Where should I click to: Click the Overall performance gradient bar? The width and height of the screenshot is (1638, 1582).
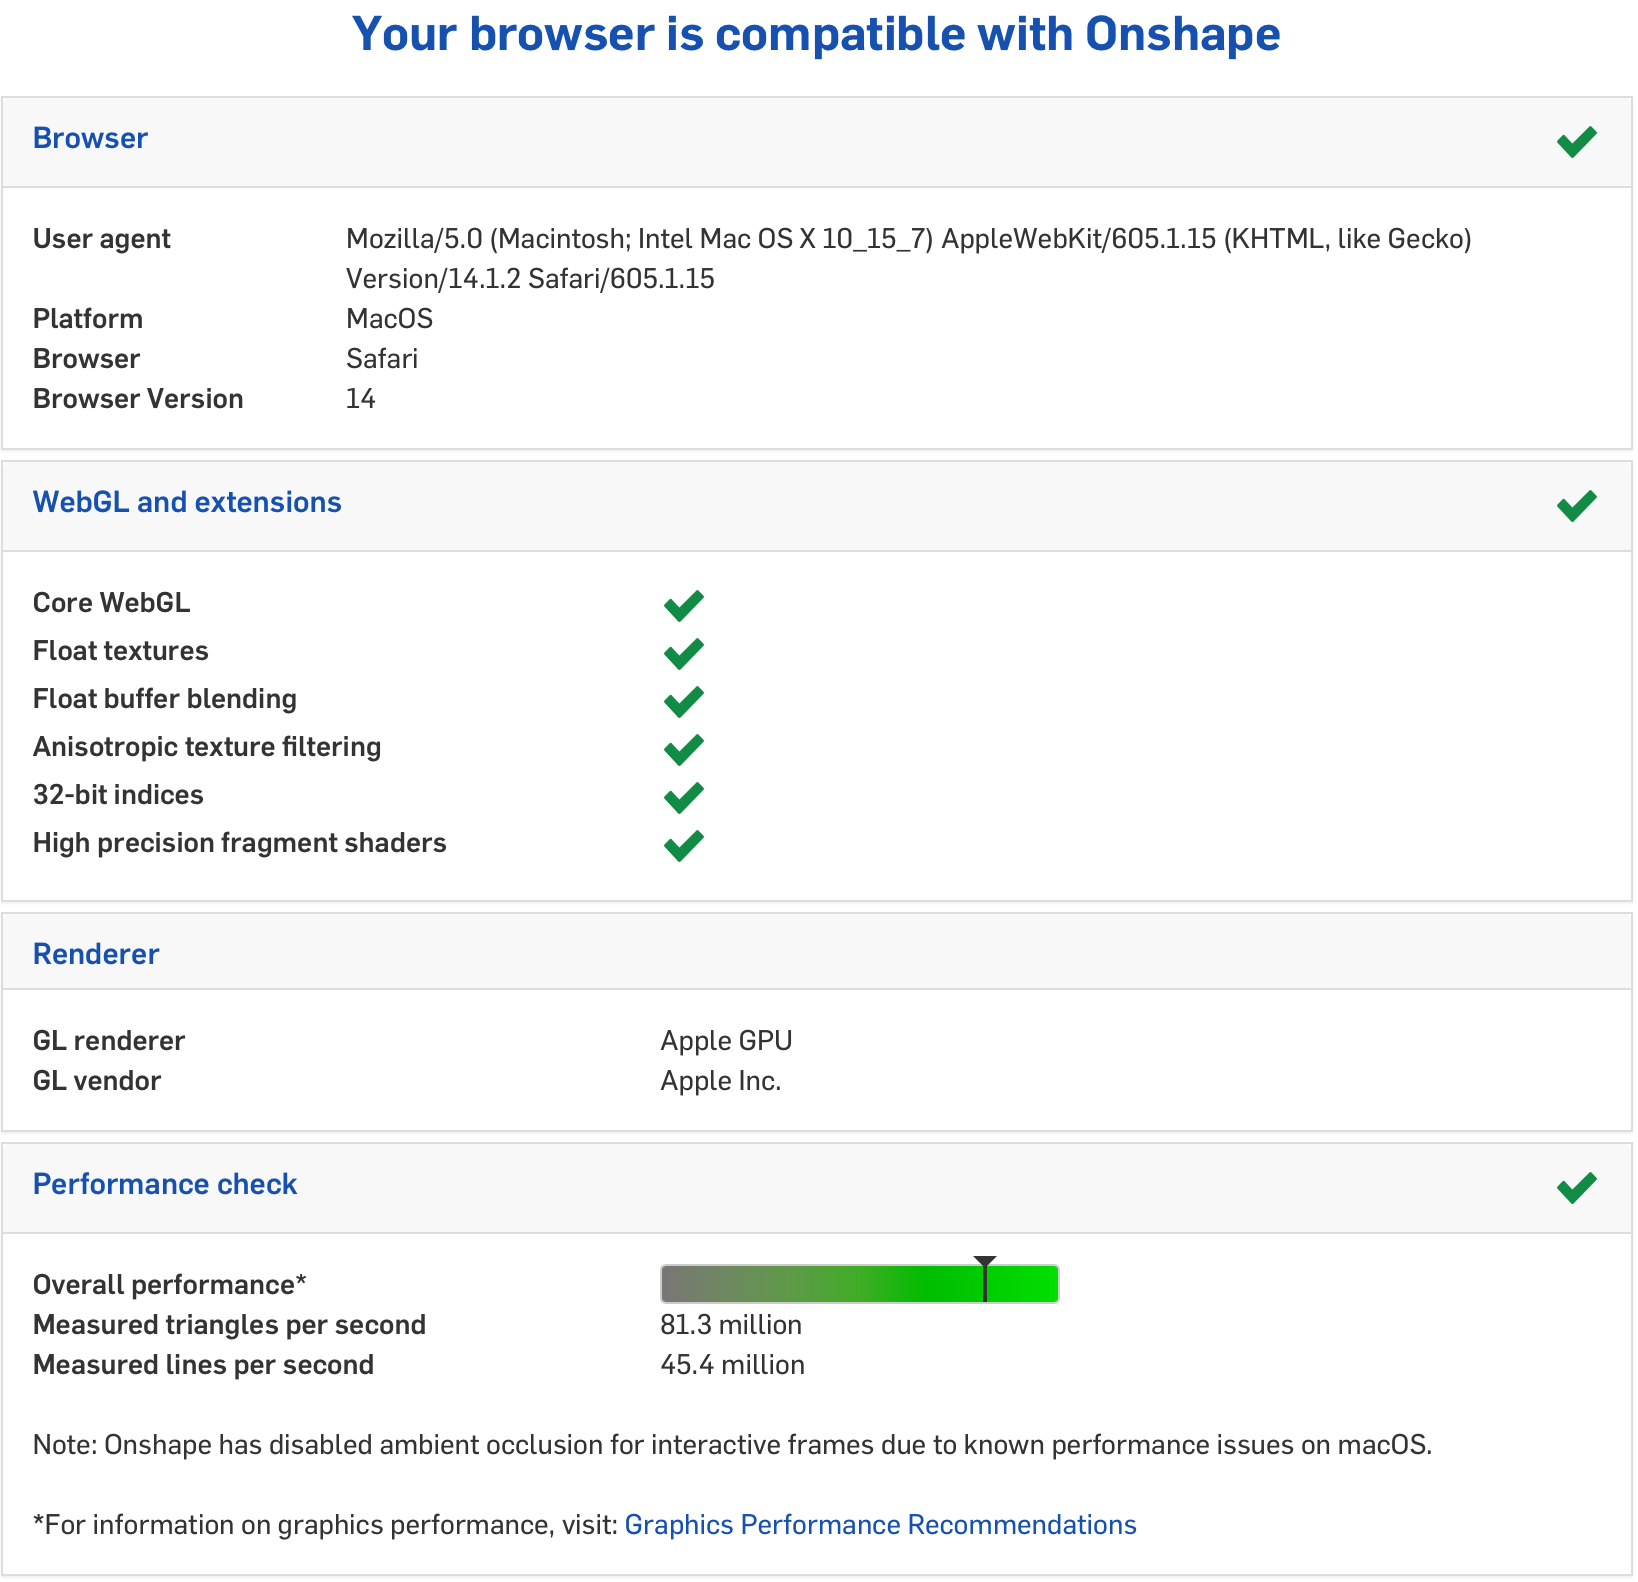click(x=859, y=1283)
